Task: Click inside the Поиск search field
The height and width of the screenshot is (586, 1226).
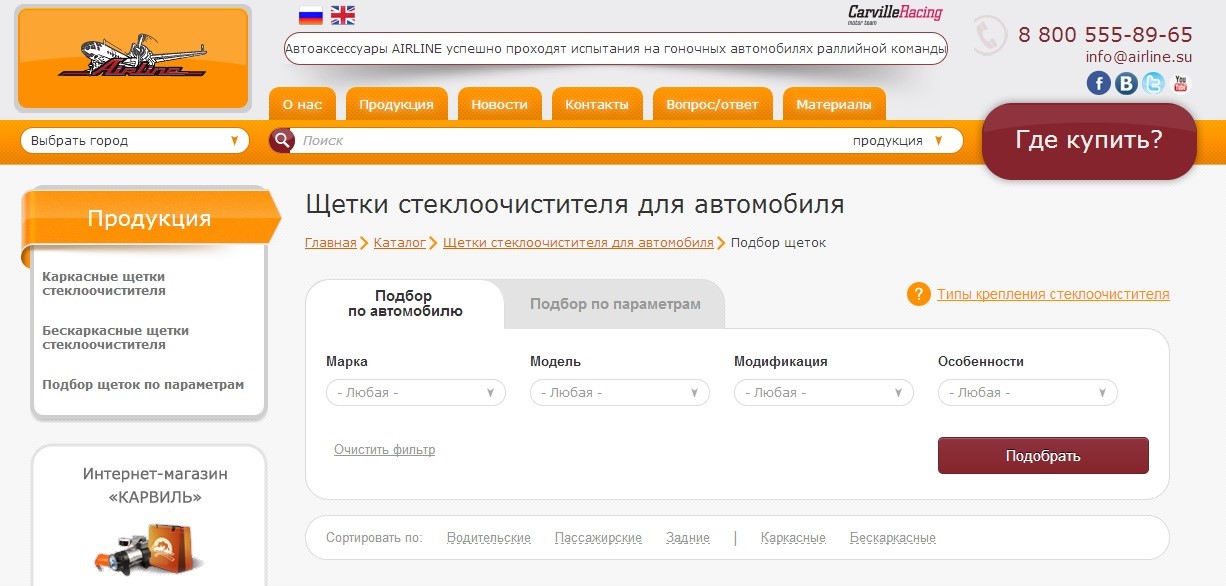Action: pos(570,141)
